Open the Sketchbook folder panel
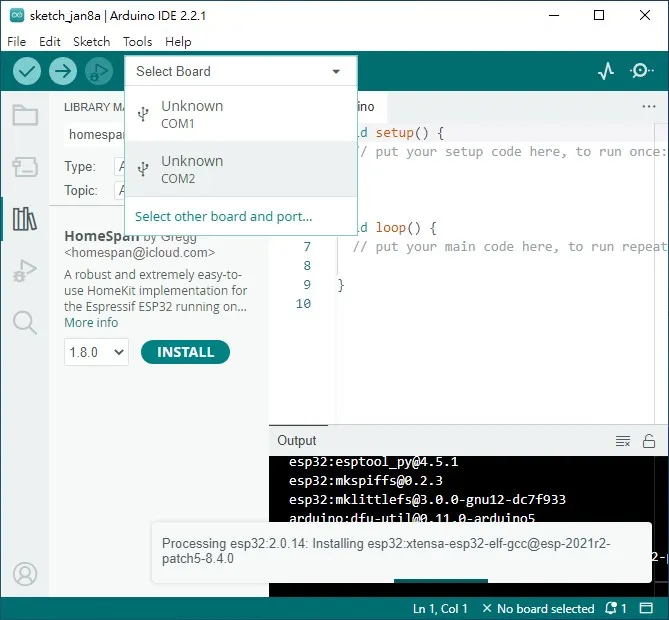This screenshot has height=620, width=669. point(25,115)
